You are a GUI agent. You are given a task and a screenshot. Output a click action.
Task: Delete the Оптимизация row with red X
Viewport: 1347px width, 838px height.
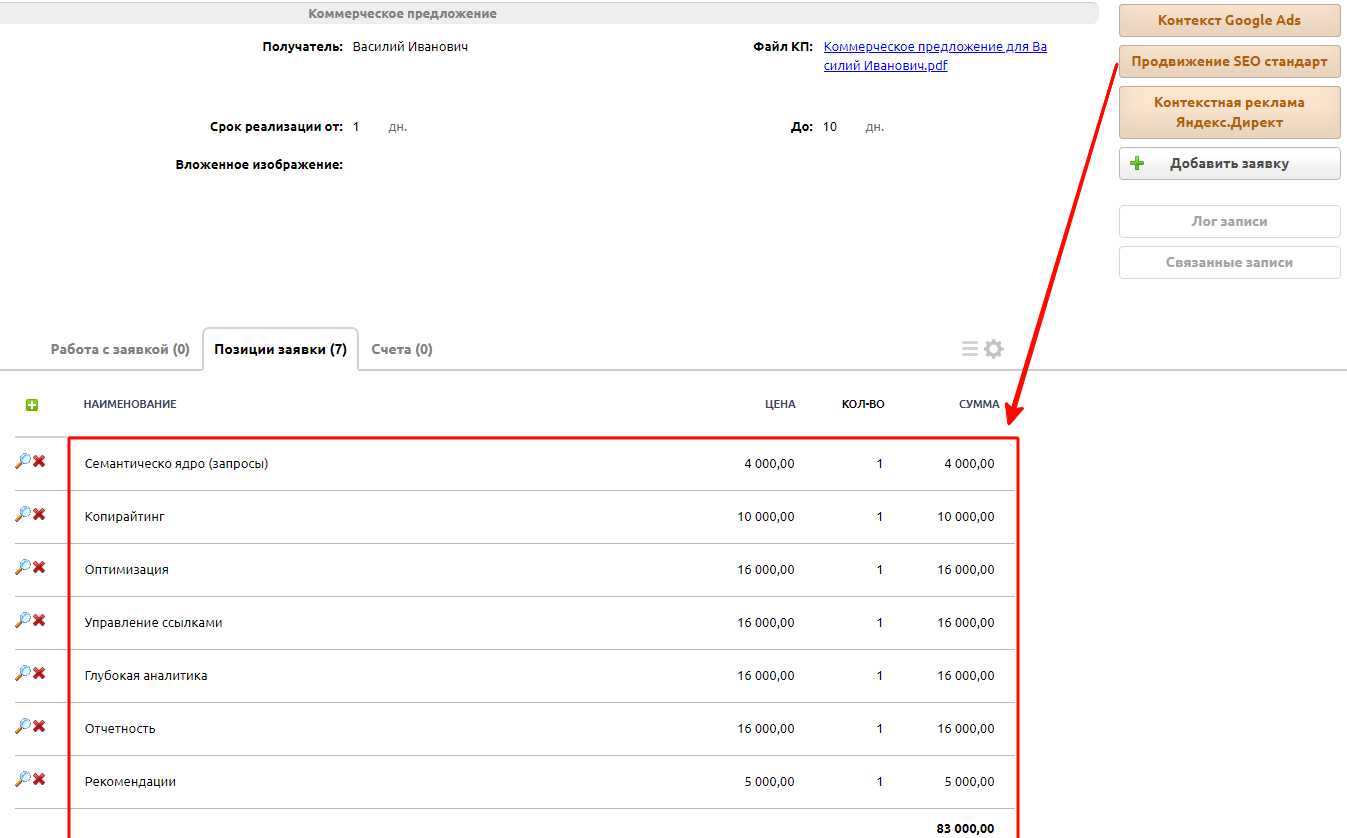tap(39, 567)
